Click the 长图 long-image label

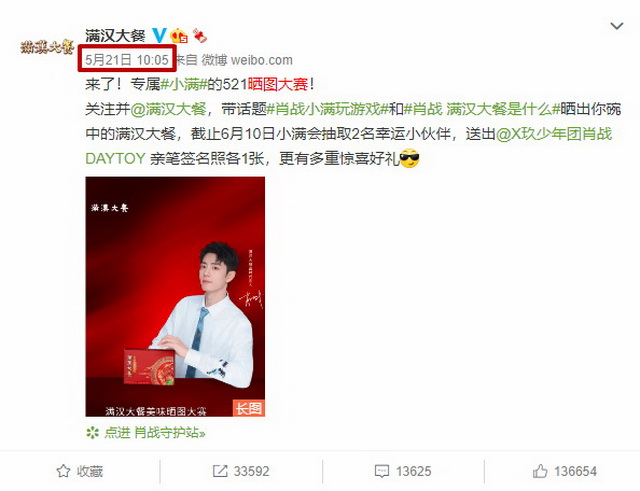(249, 408)
